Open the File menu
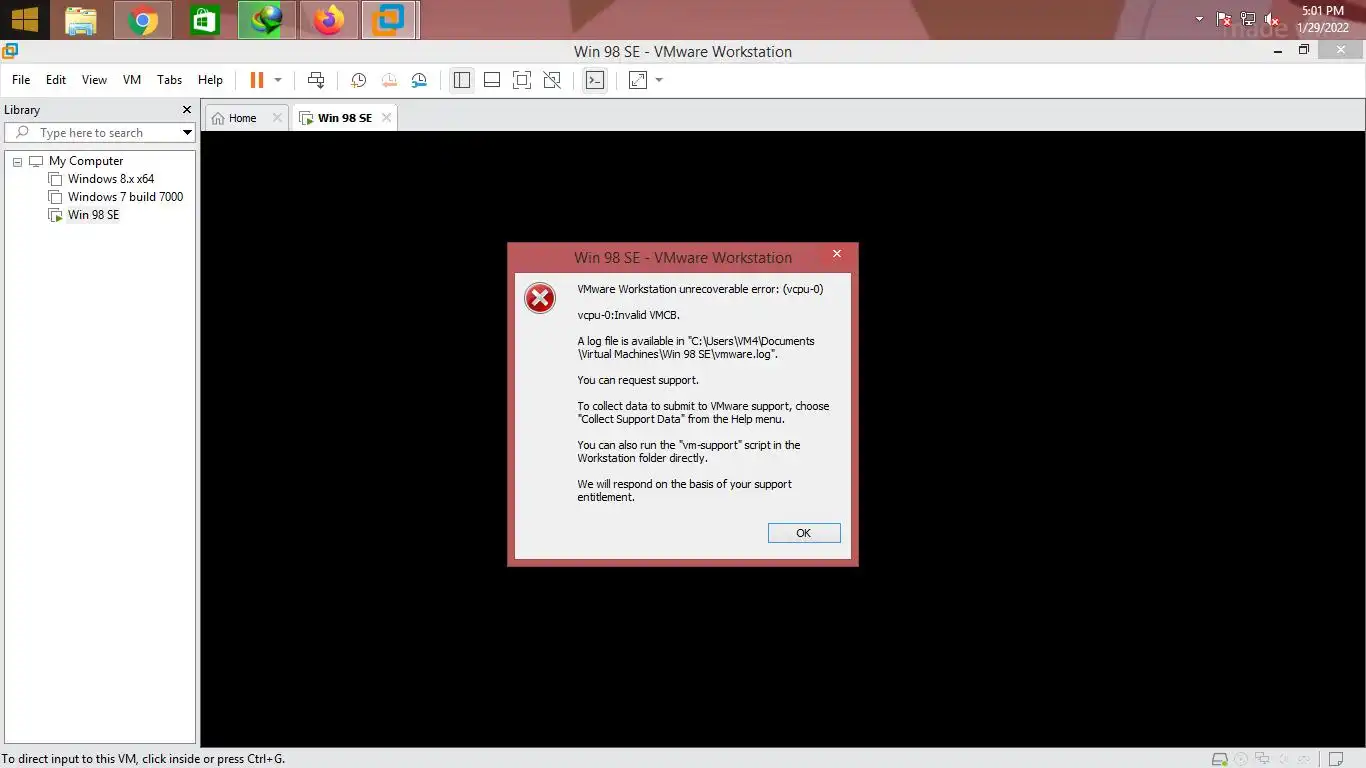The image size is (1366, 768). point(21,80)
